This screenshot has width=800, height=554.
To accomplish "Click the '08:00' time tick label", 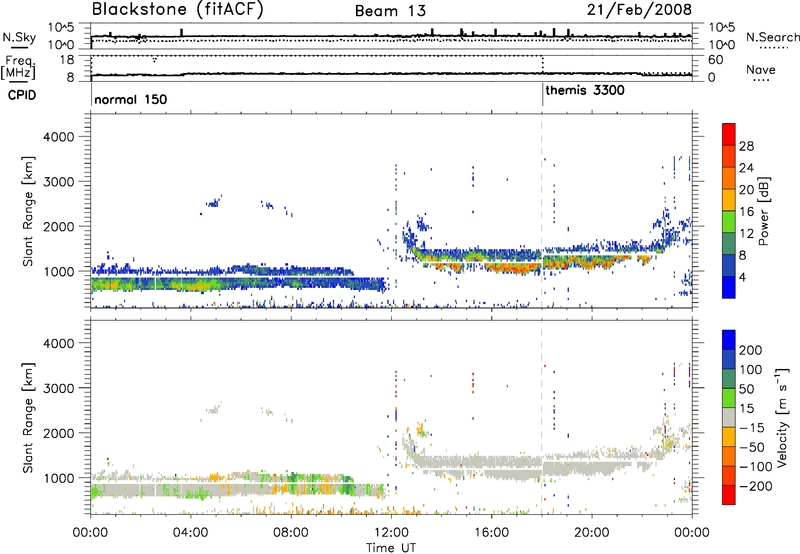I will point(291,533).
